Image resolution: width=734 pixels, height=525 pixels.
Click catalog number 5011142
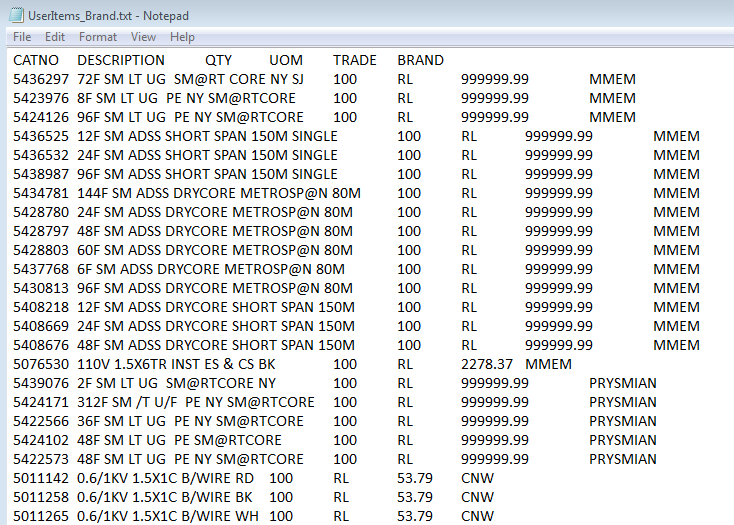[x=41, y=478]
